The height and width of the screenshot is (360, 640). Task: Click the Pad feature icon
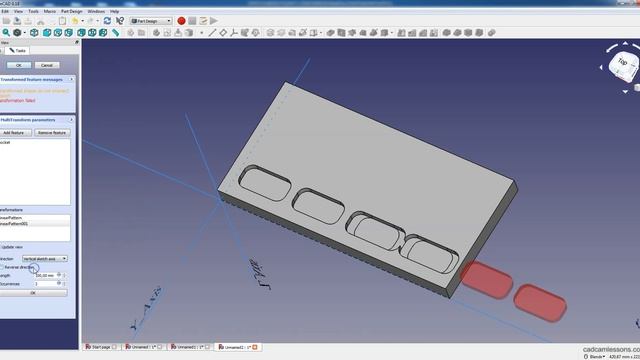[x=270, y=33]
